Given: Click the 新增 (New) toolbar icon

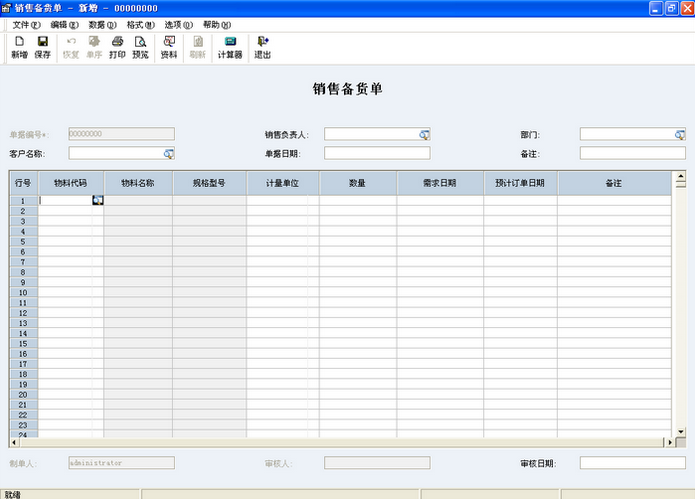Looking at the screenshot, I should tap(19, 47).
